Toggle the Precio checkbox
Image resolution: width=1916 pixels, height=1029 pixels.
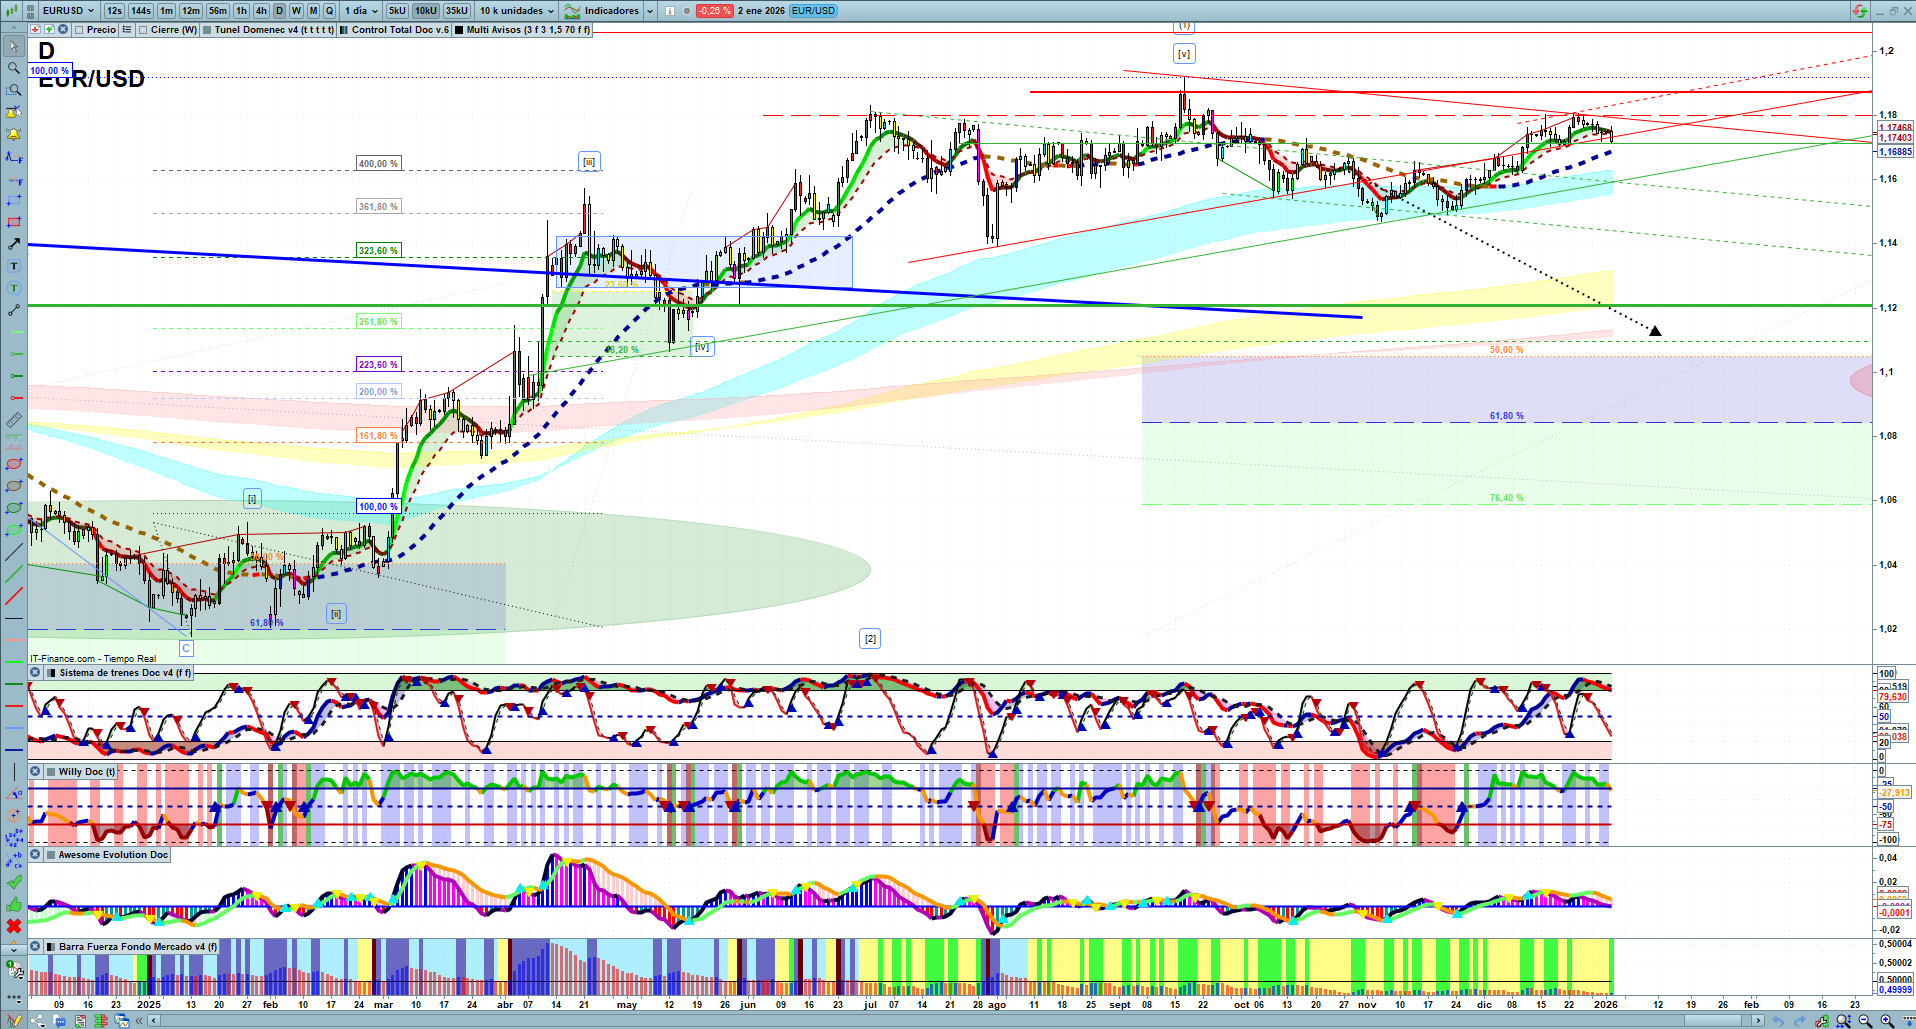point(80,30)
